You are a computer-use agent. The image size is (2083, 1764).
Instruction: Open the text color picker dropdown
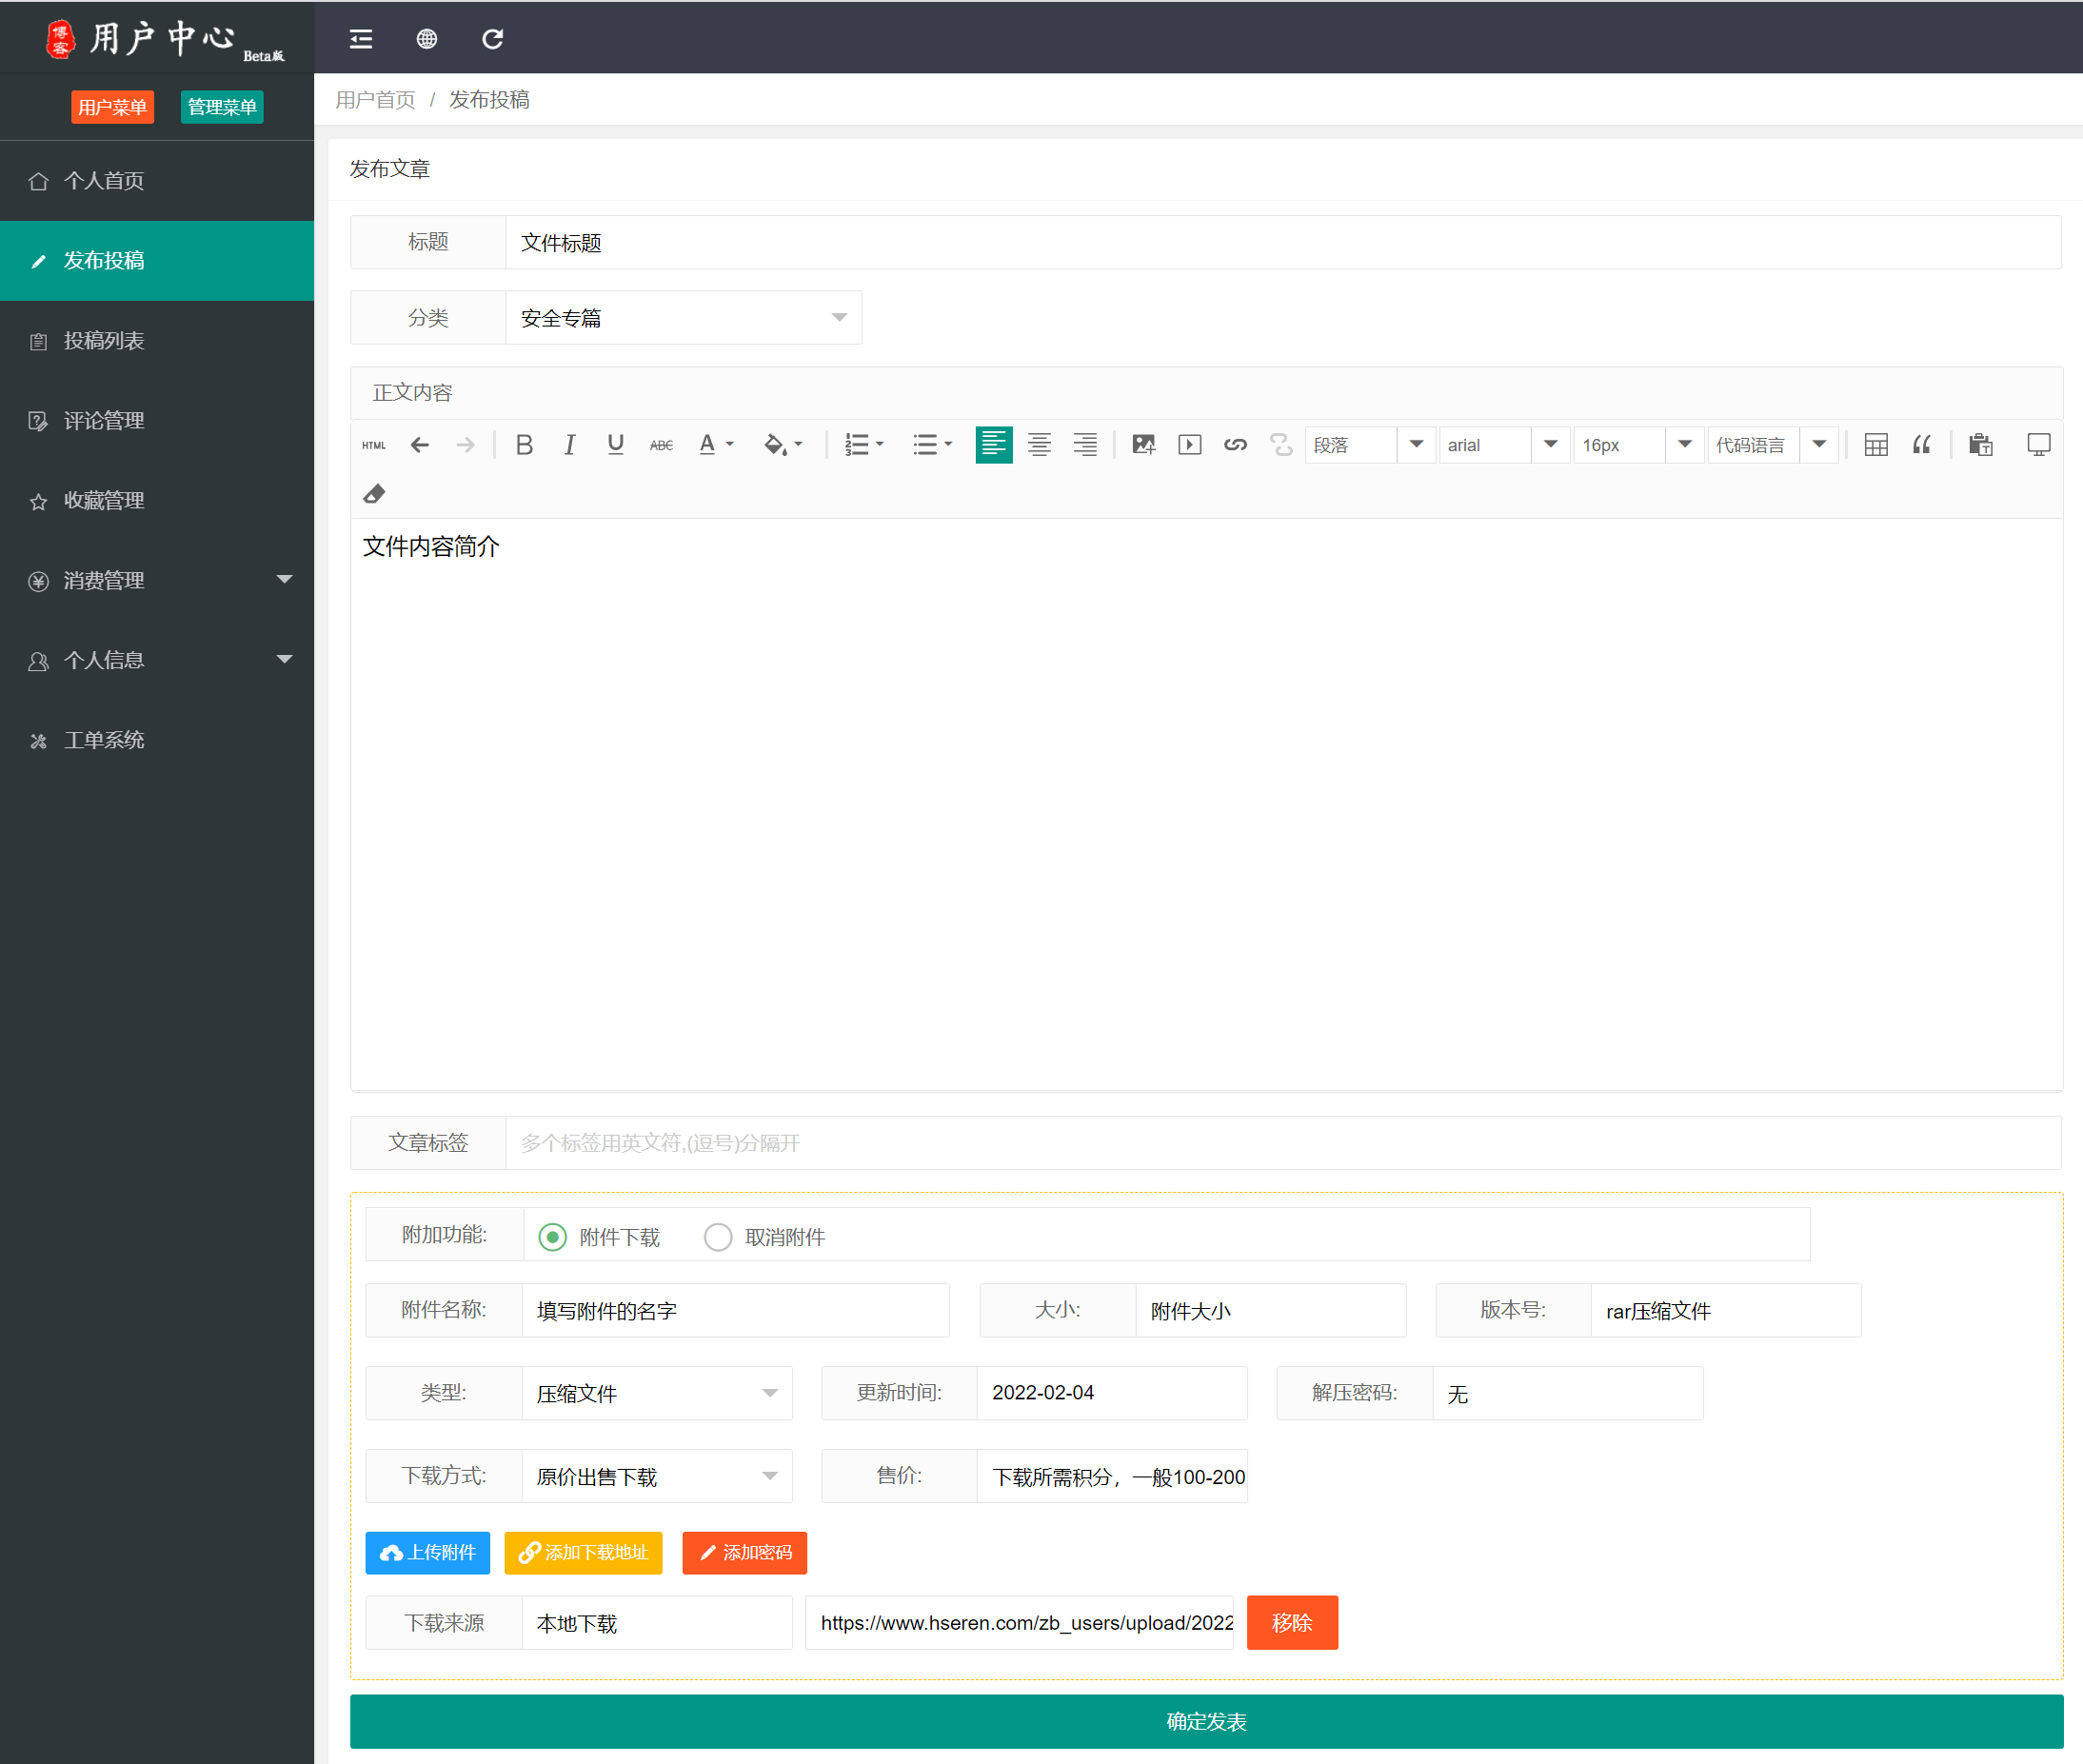click(730, 445)
